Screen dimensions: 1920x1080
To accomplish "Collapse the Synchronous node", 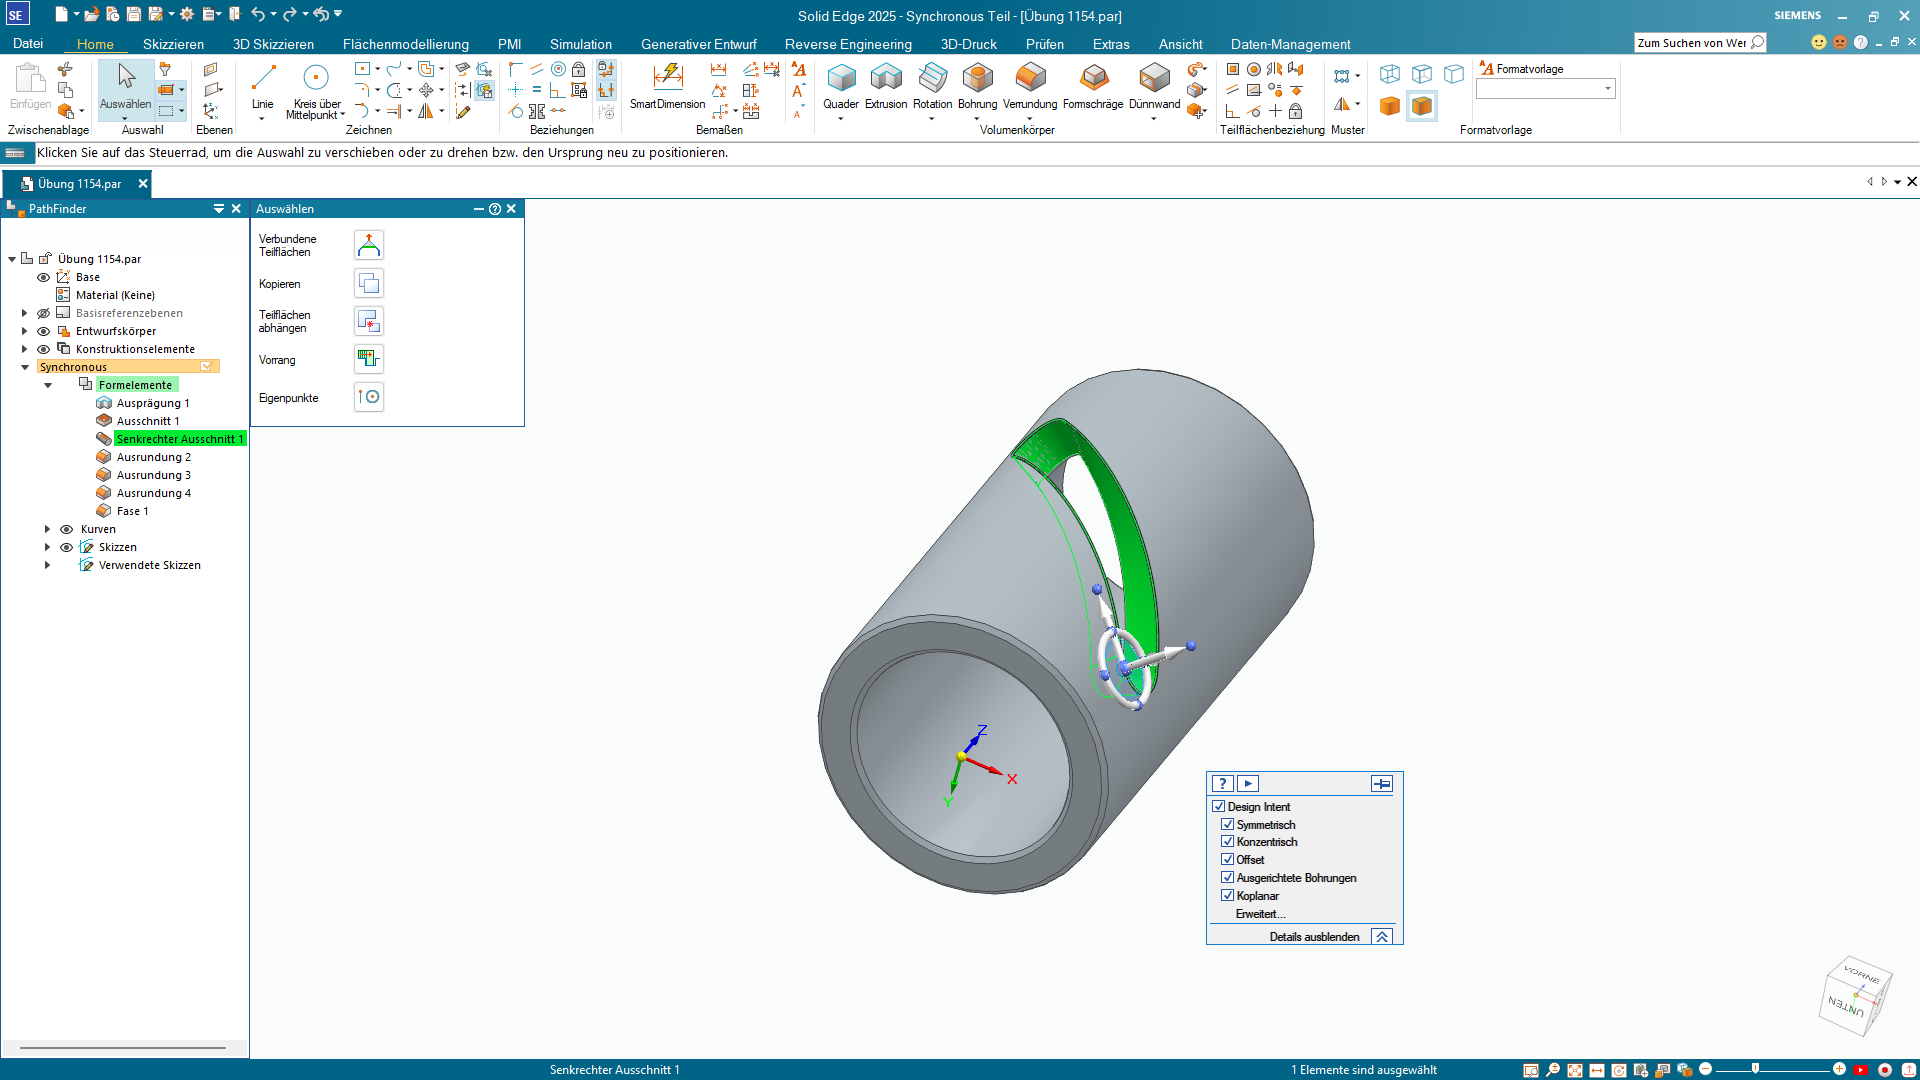I will 25,367.
